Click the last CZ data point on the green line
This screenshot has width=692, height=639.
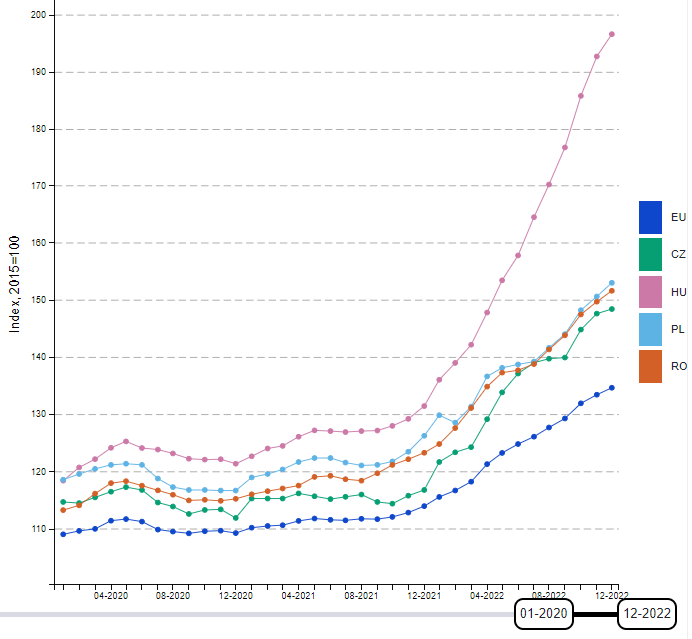click(612, 309)
